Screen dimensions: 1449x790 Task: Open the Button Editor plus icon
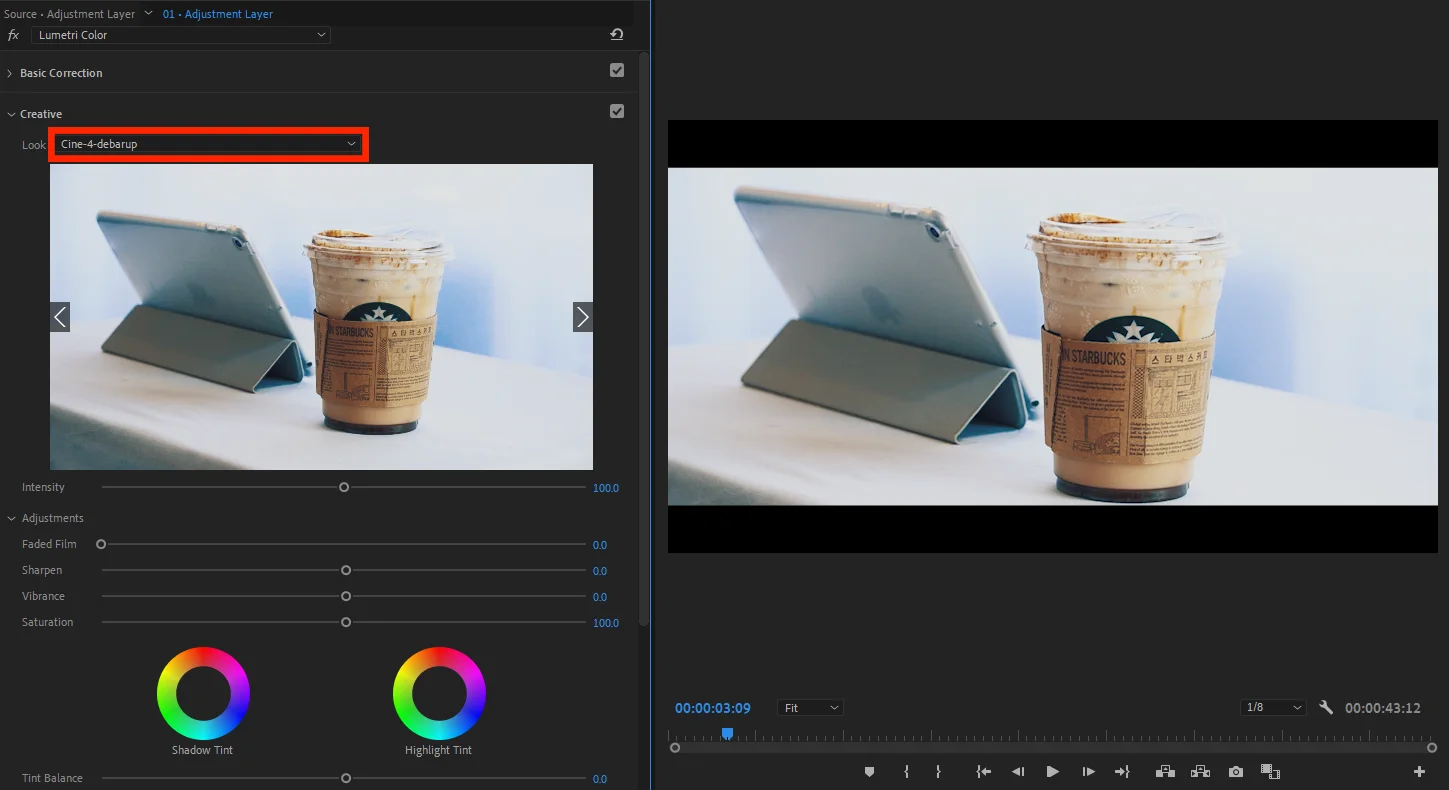click(1419, 772)
